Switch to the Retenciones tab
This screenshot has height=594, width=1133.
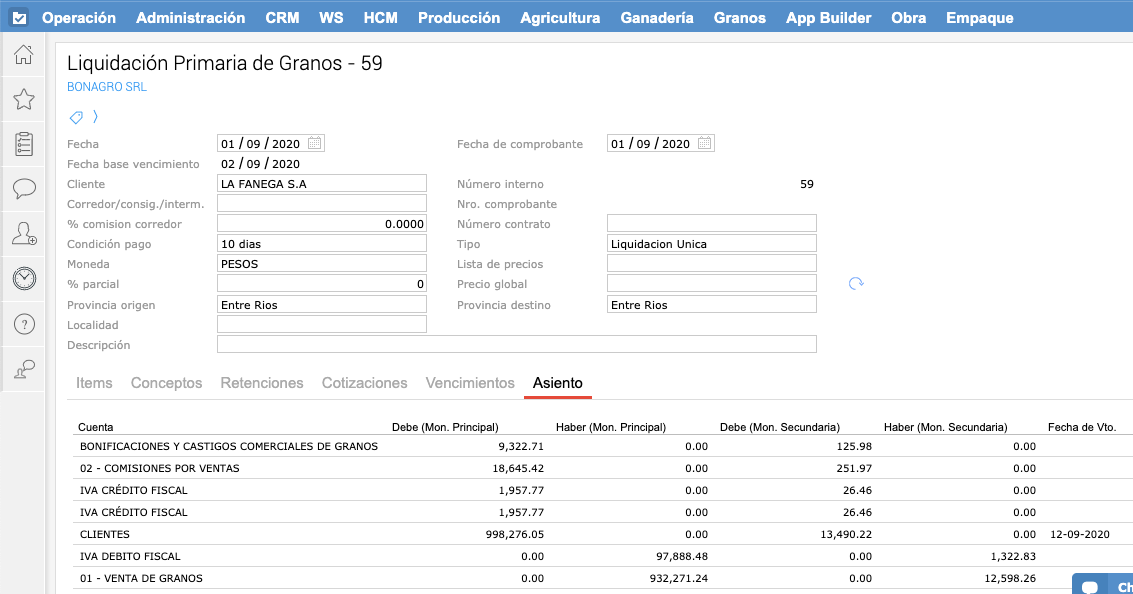pos(262,383)
